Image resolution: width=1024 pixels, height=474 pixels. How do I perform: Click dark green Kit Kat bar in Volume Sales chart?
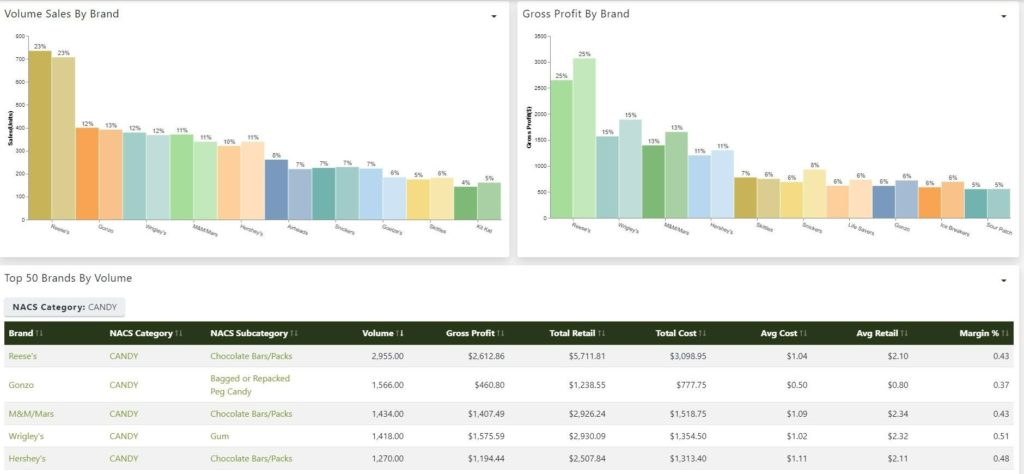click(466, 203)
